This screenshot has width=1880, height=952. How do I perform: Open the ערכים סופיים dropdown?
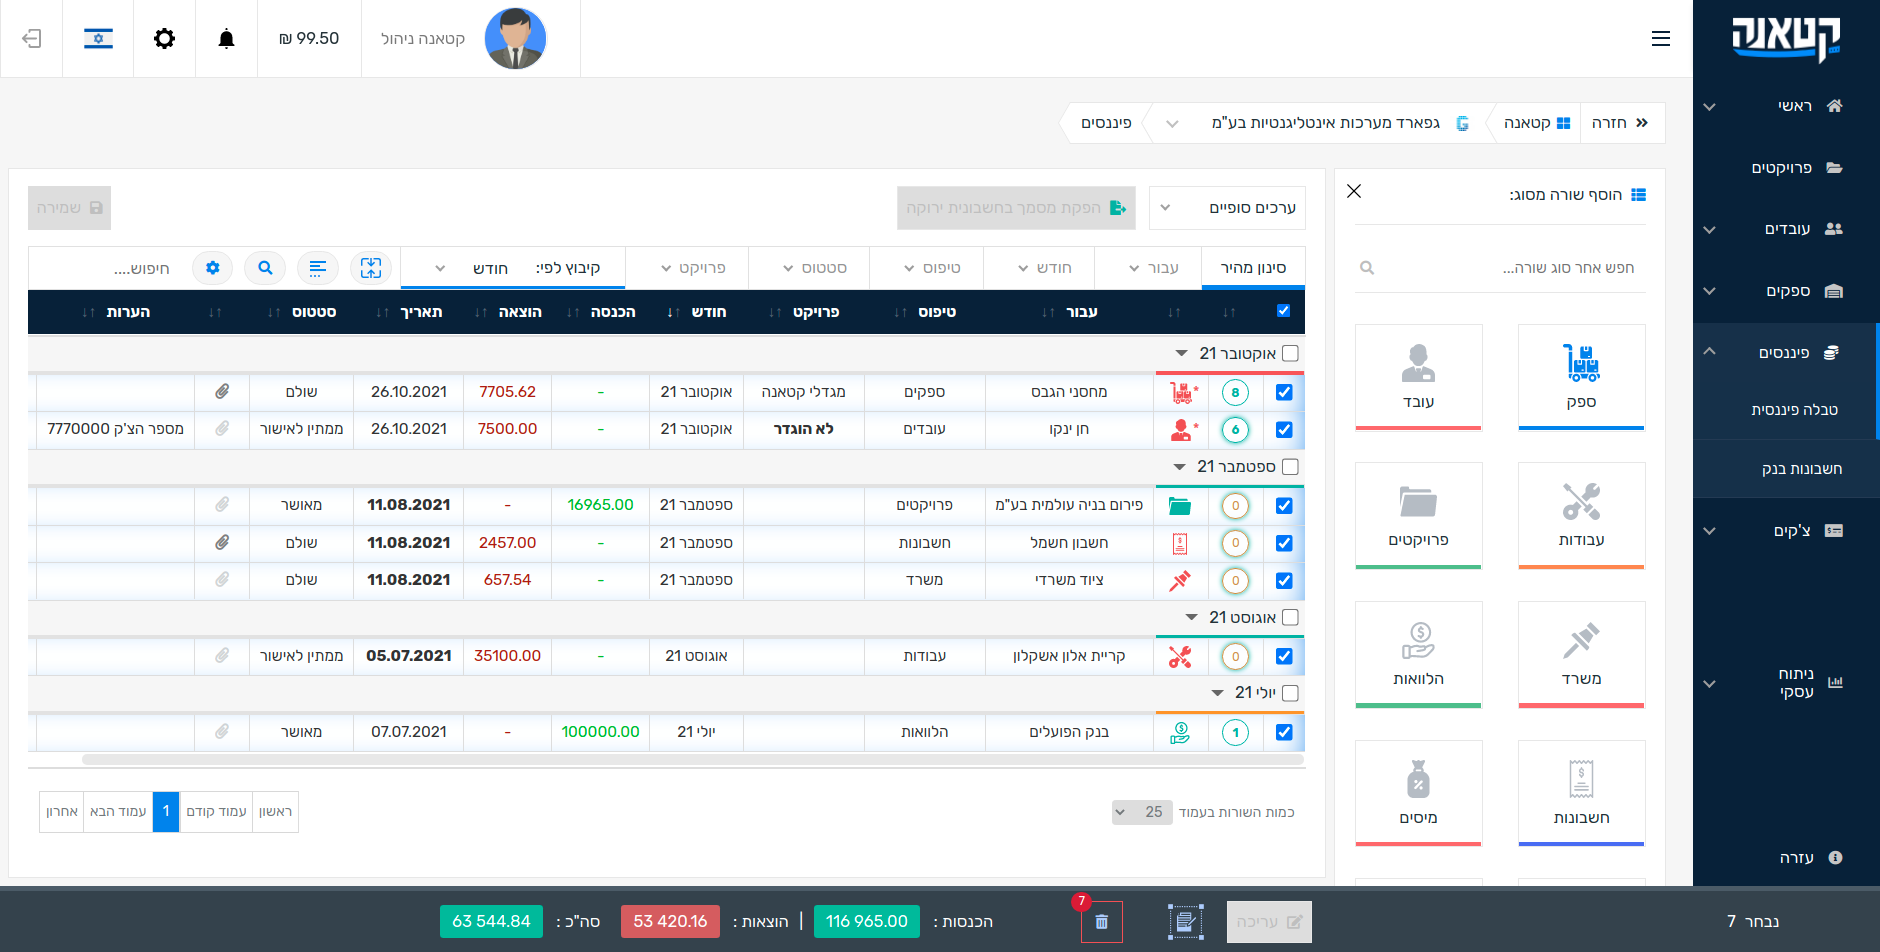(1228, 208)
